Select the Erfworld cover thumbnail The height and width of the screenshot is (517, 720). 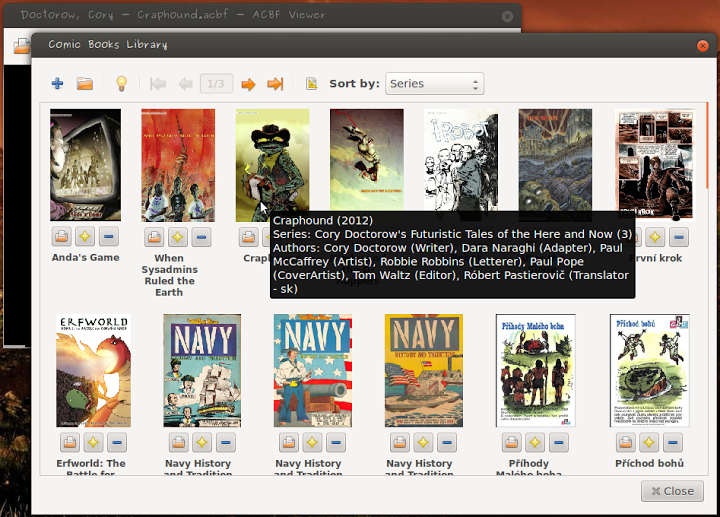coord(93,371)
